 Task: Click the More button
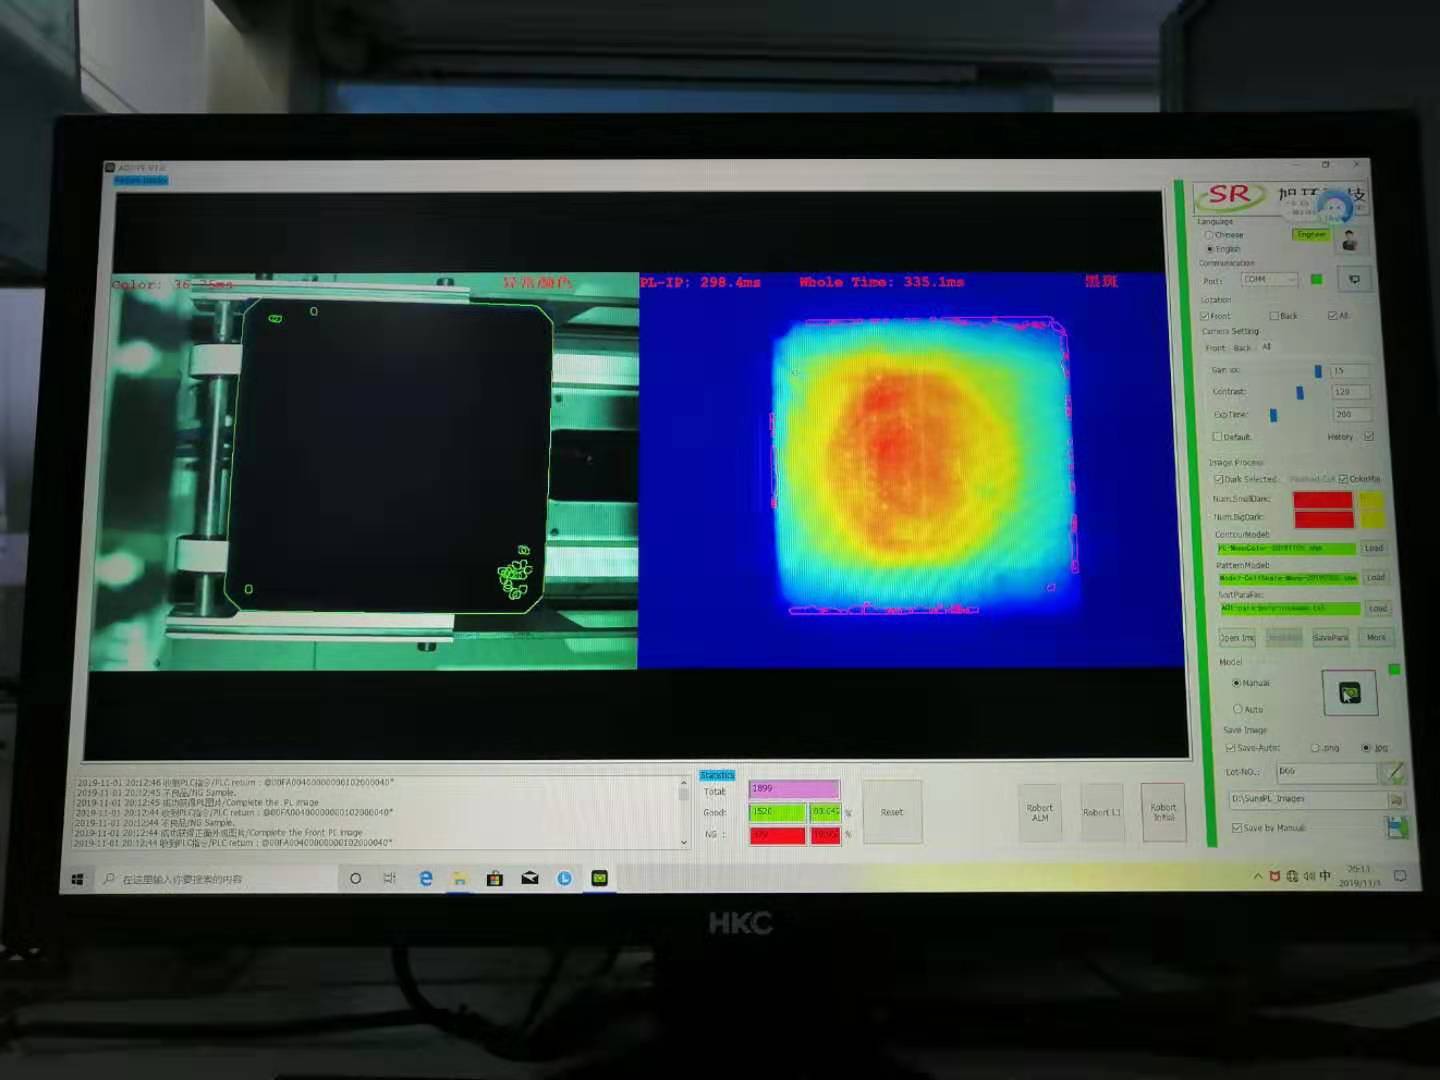point(1377,638)
